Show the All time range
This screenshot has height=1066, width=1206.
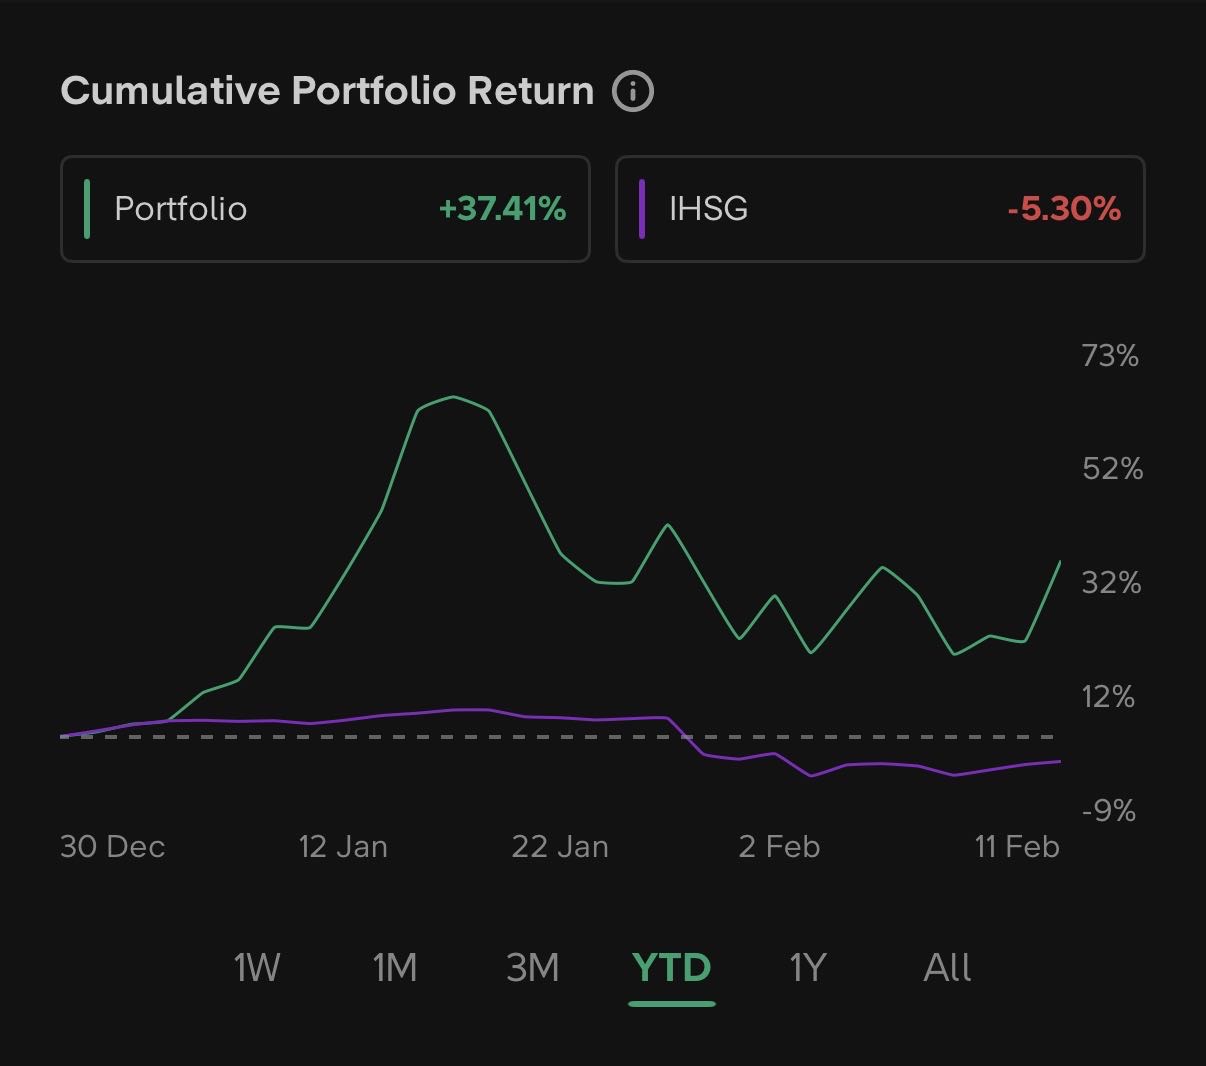pyautogui.click(x=947, y=967)
